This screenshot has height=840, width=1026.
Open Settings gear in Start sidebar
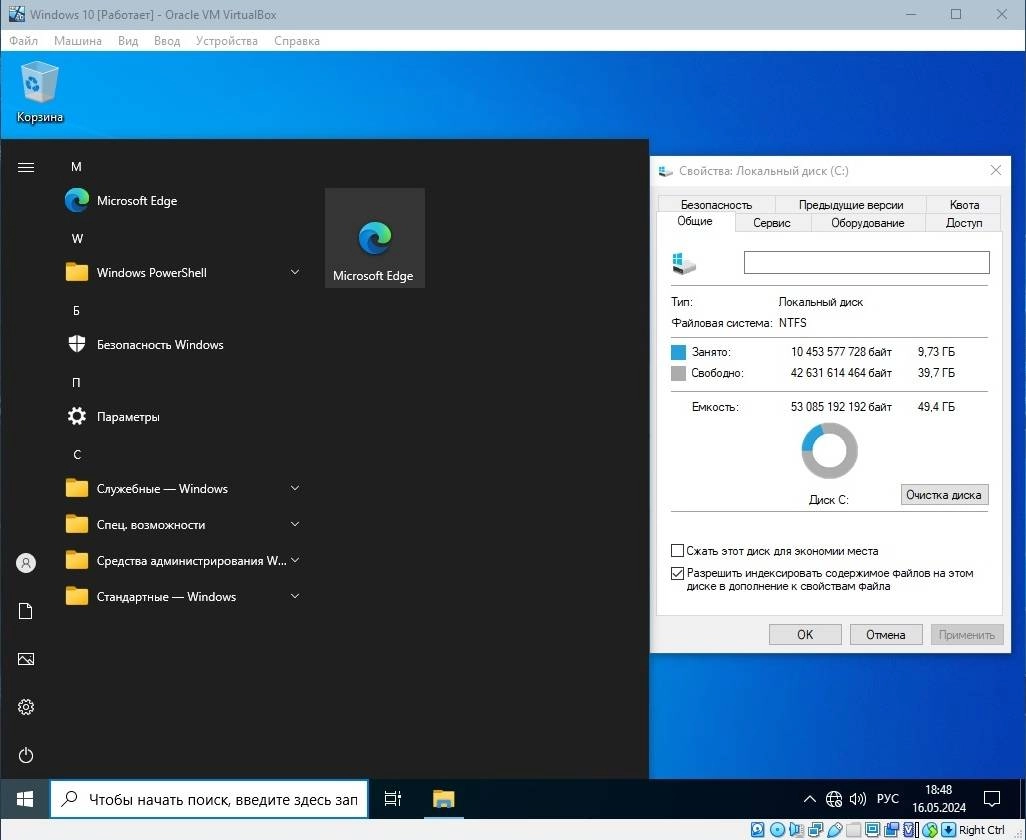(26, 707)
